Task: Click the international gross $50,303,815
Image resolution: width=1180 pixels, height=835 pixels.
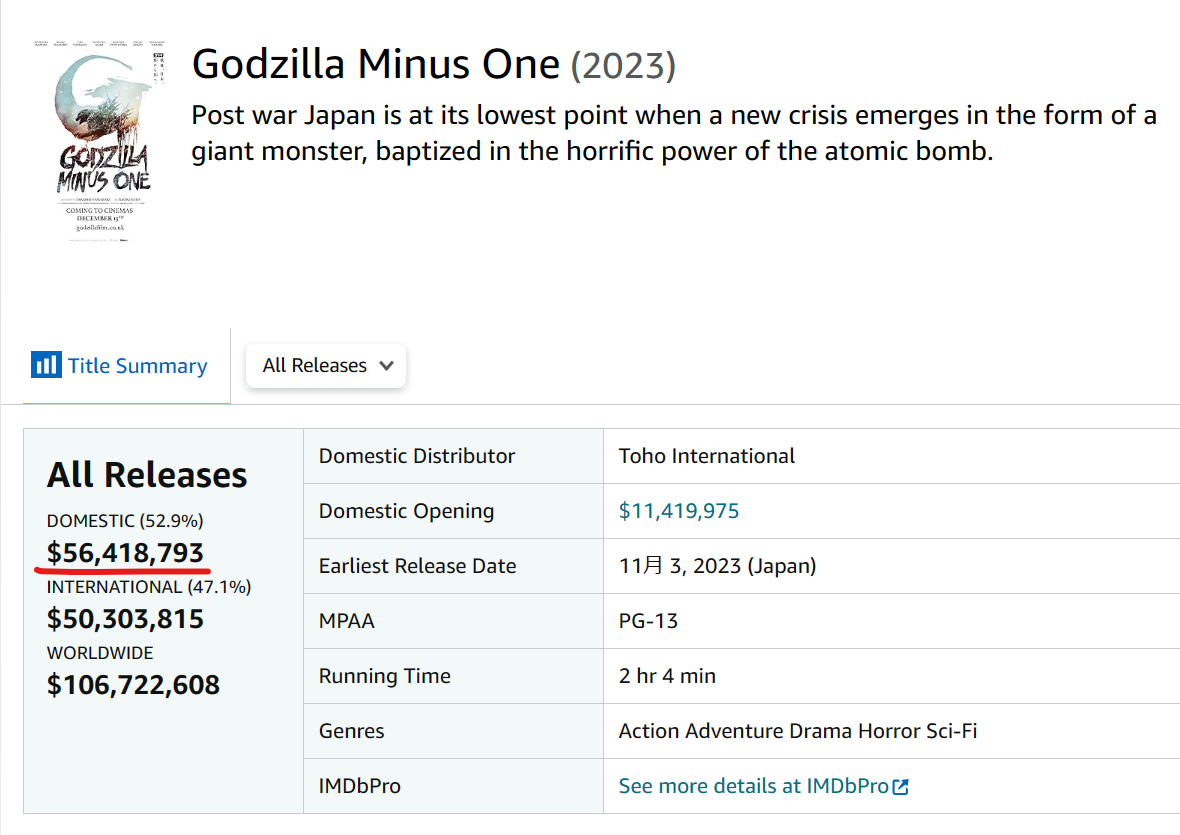Action: pos(125,619)
